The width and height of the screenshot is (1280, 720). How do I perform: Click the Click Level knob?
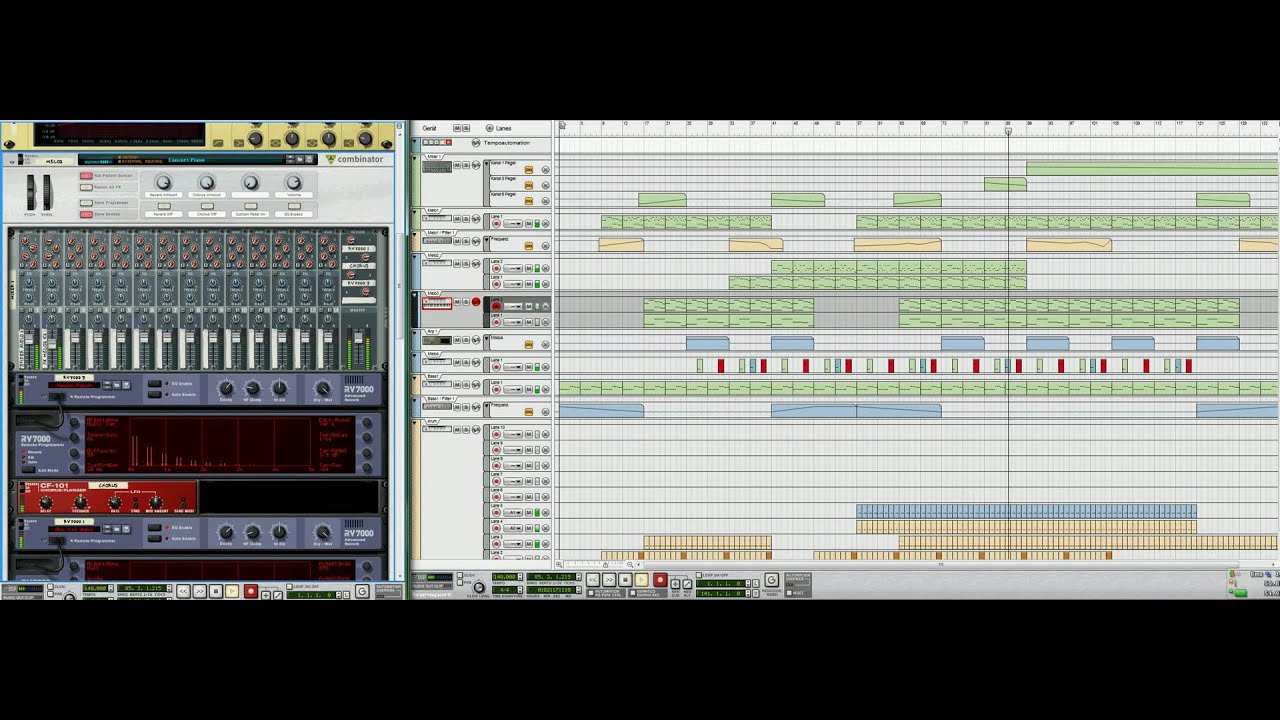coord(479,588)
